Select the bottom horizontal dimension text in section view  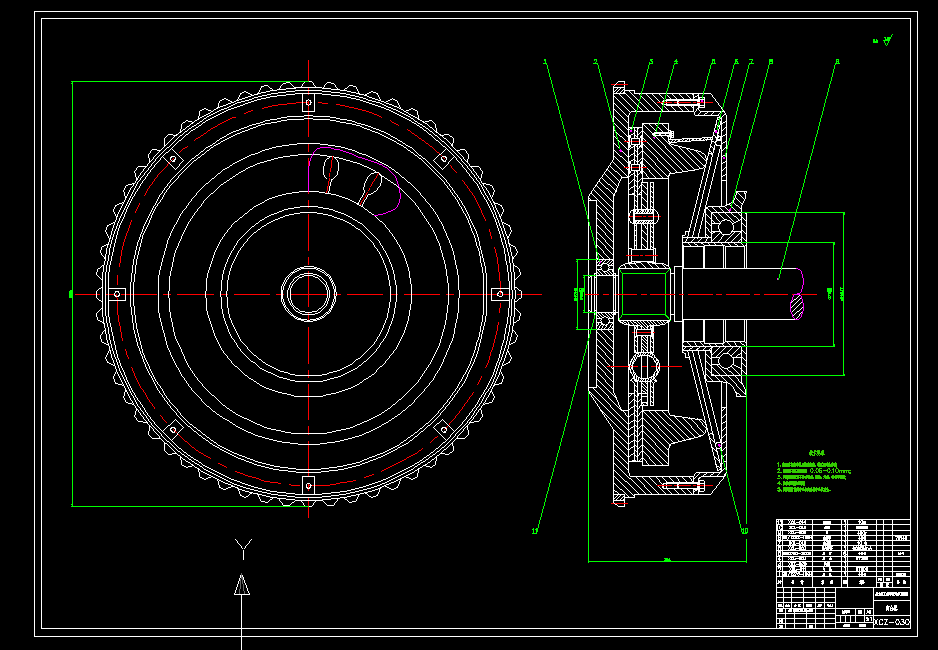pos(667,560)
